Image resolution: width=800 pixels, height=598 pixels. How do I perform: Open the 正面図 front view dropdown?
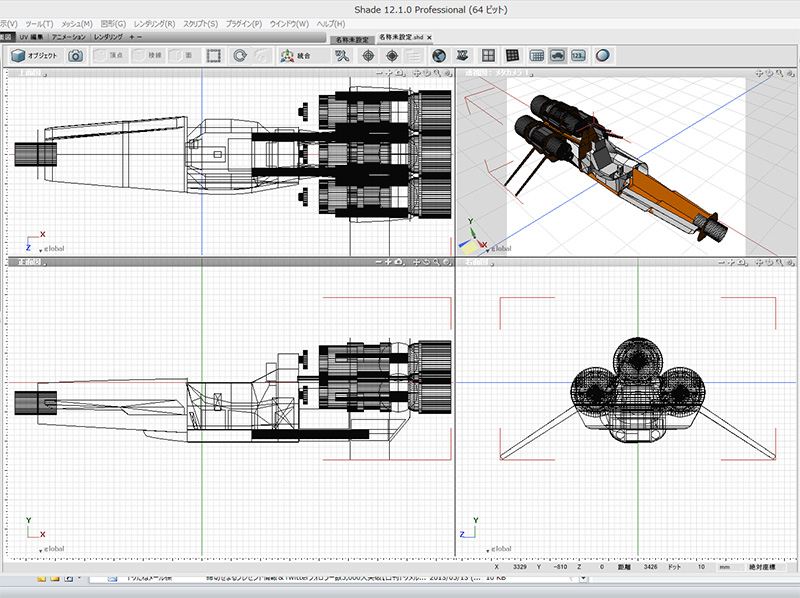[x=33, y=262]
